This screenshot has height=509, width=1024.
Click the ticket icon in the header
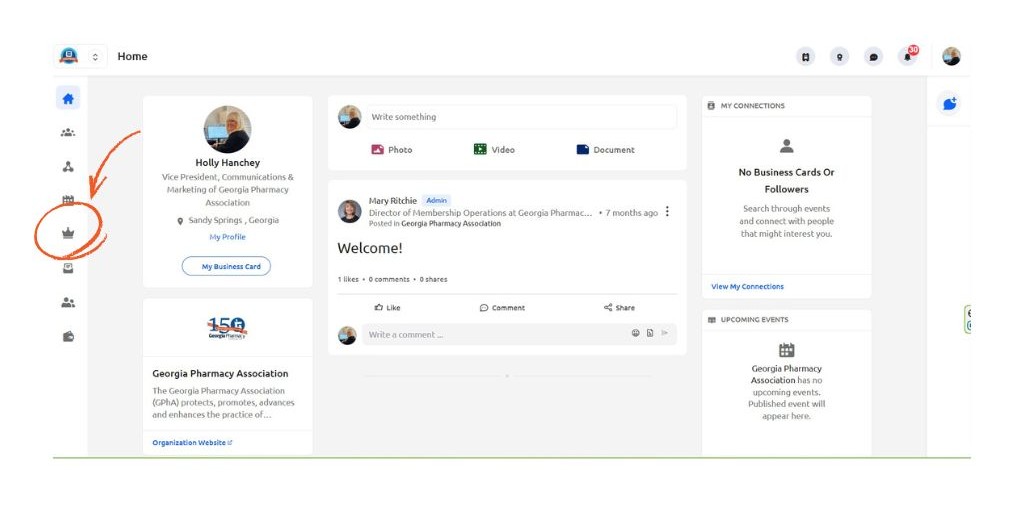coord(806,57)
